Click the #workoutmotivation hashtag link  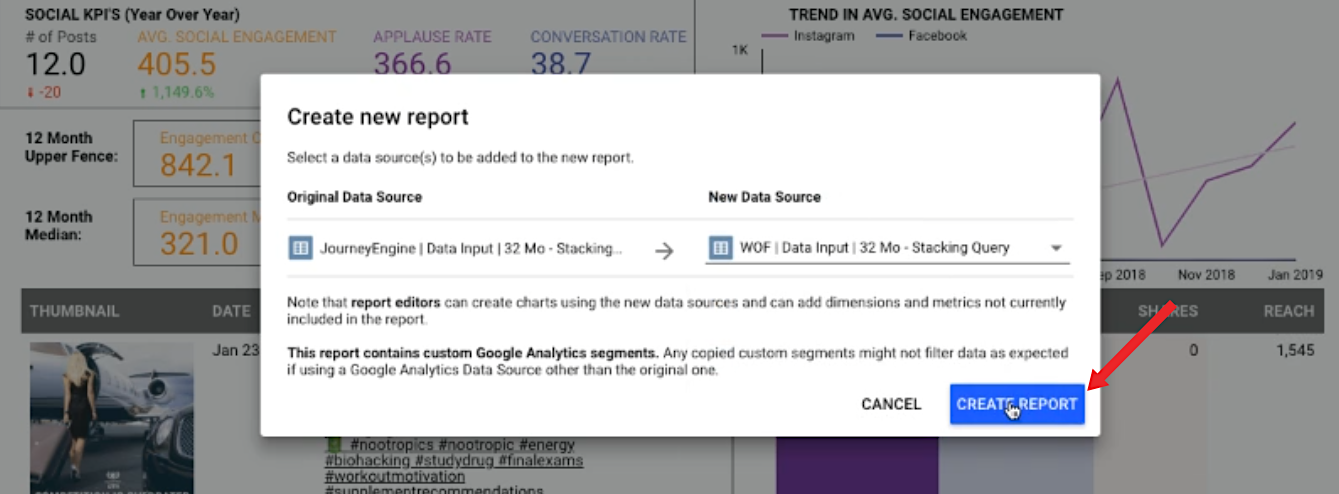click(x=393, y=477)
